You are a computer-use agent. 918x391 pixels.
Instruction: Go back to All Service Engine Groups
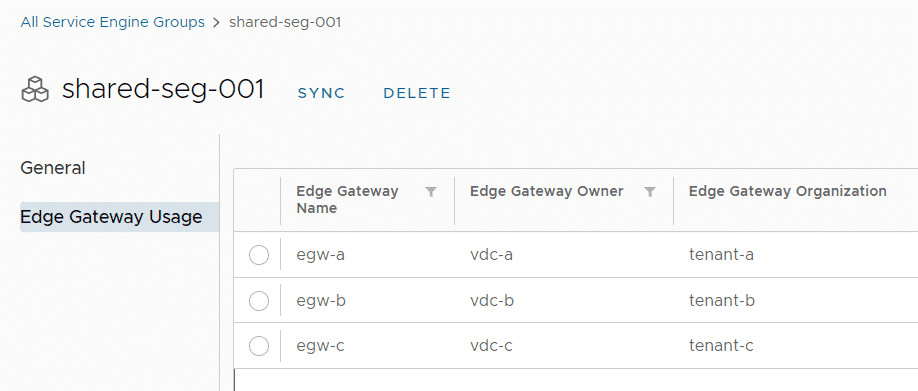pos(112,22)
